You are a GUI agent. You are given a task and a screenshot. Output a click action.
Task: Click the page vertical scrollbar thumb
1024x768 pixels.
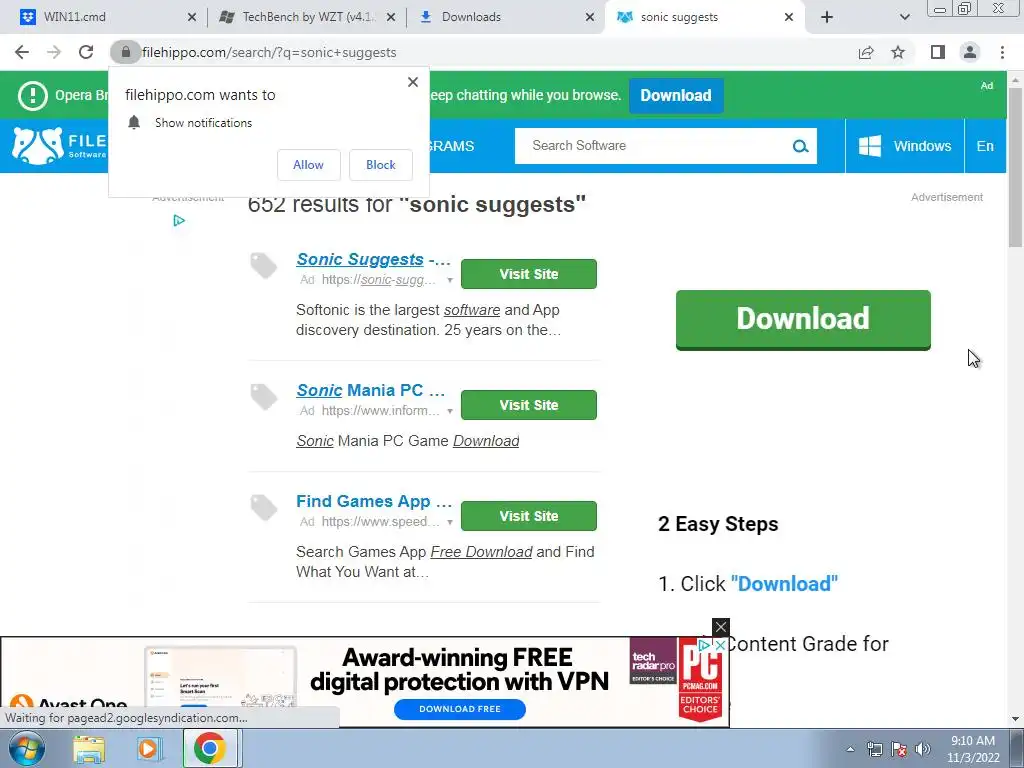[x=1015, y=167]
